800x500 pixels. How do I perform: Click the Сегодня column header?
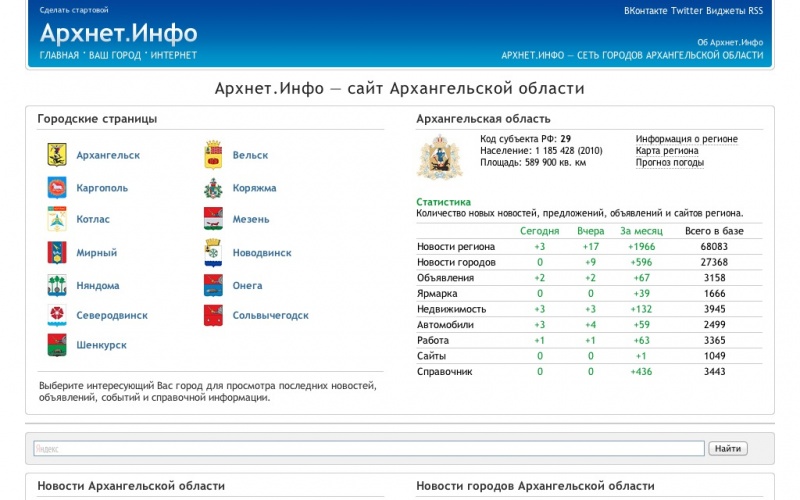(540, 231)
